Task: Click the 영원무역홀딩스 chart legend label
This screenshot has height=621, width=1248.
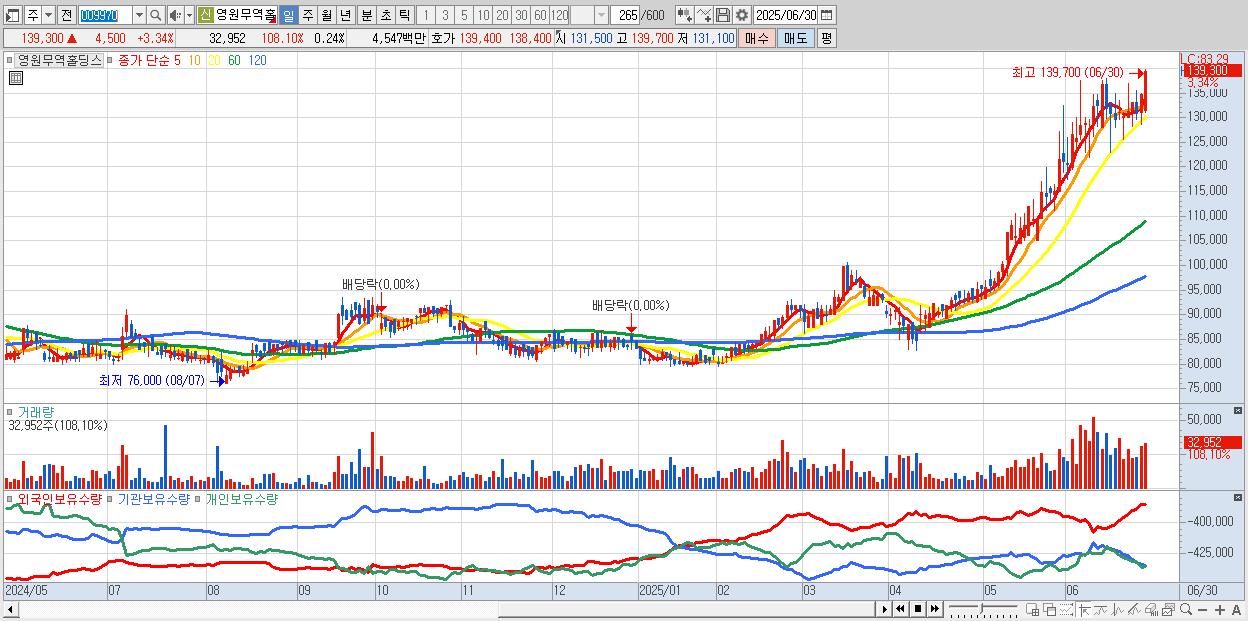Action: pyautogui.click(x=59, y=60)
